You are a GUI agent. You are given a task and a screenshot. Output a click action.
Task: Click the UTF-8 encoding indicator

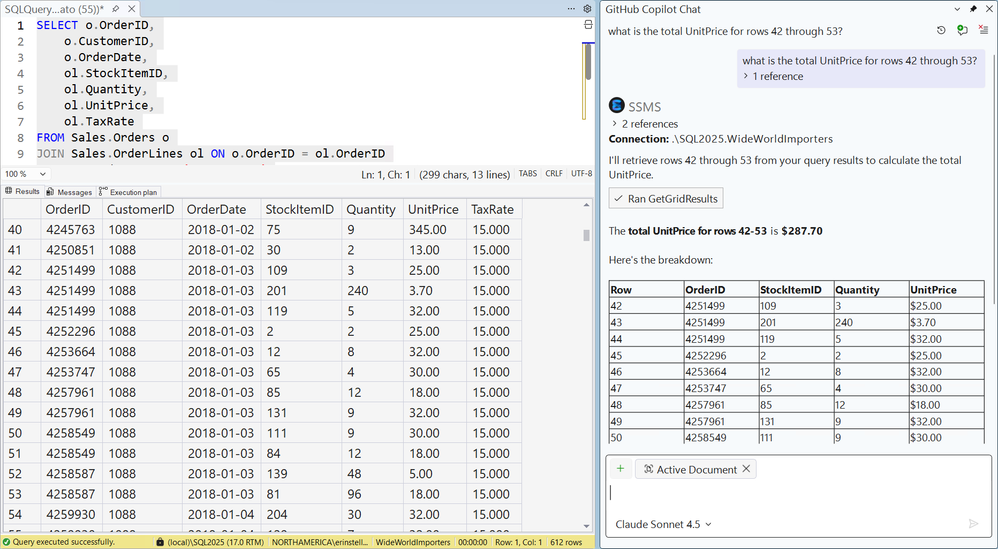(x=582, y=174)
